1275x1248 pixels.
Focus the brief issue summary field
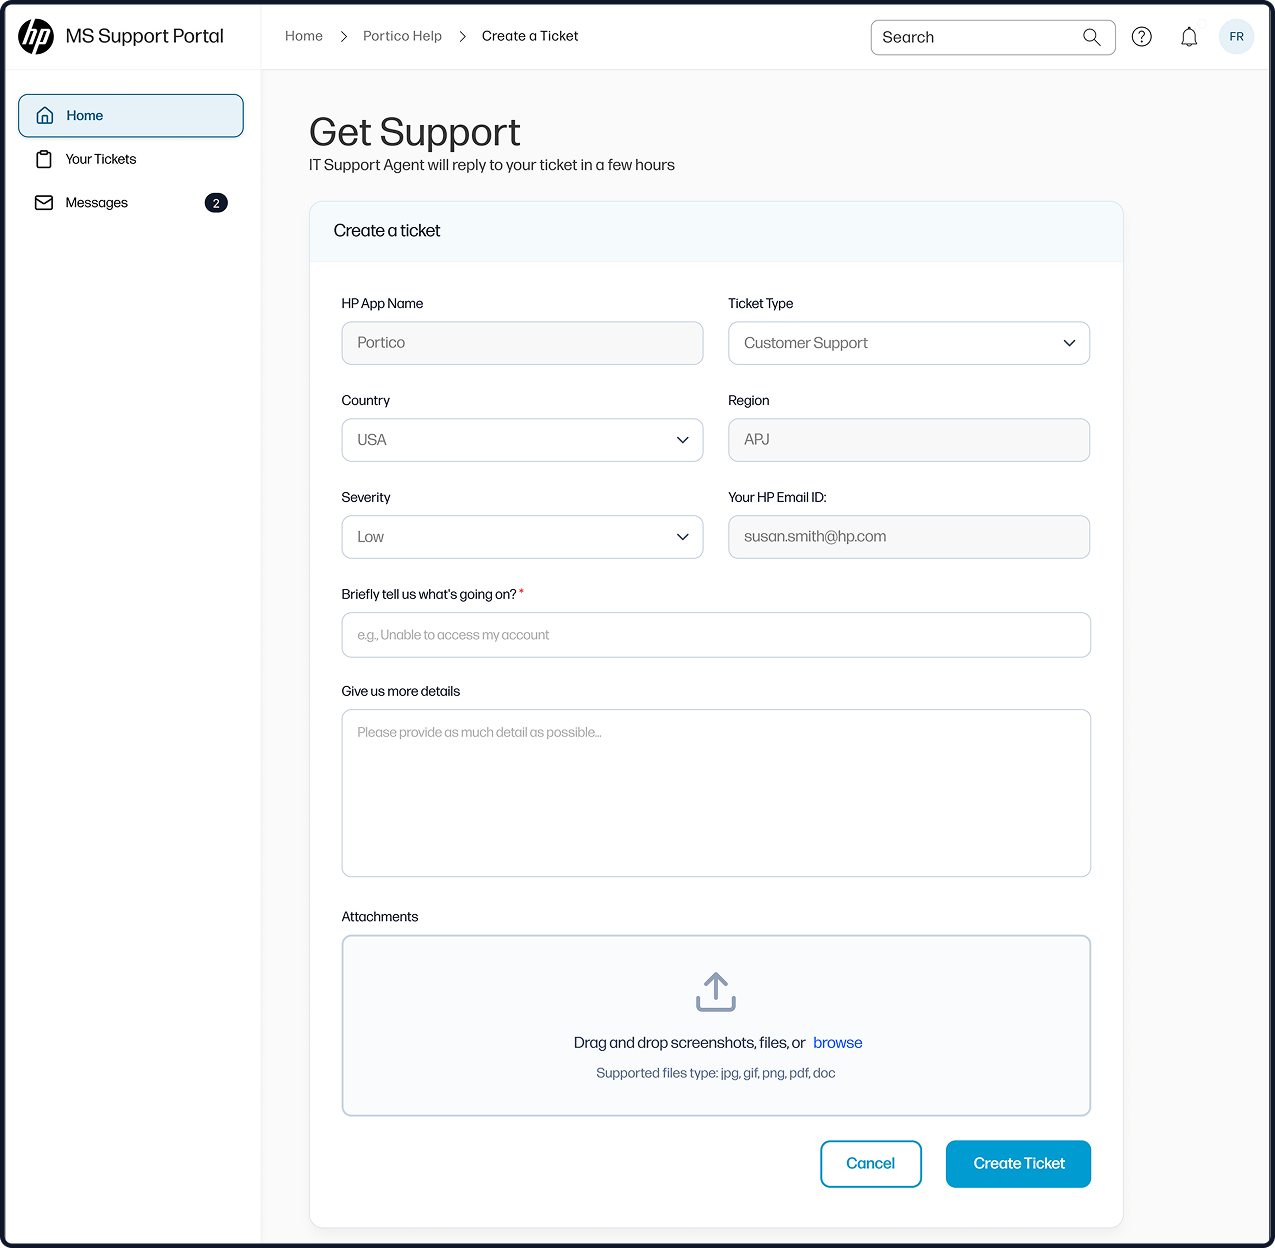pos(715,635)
